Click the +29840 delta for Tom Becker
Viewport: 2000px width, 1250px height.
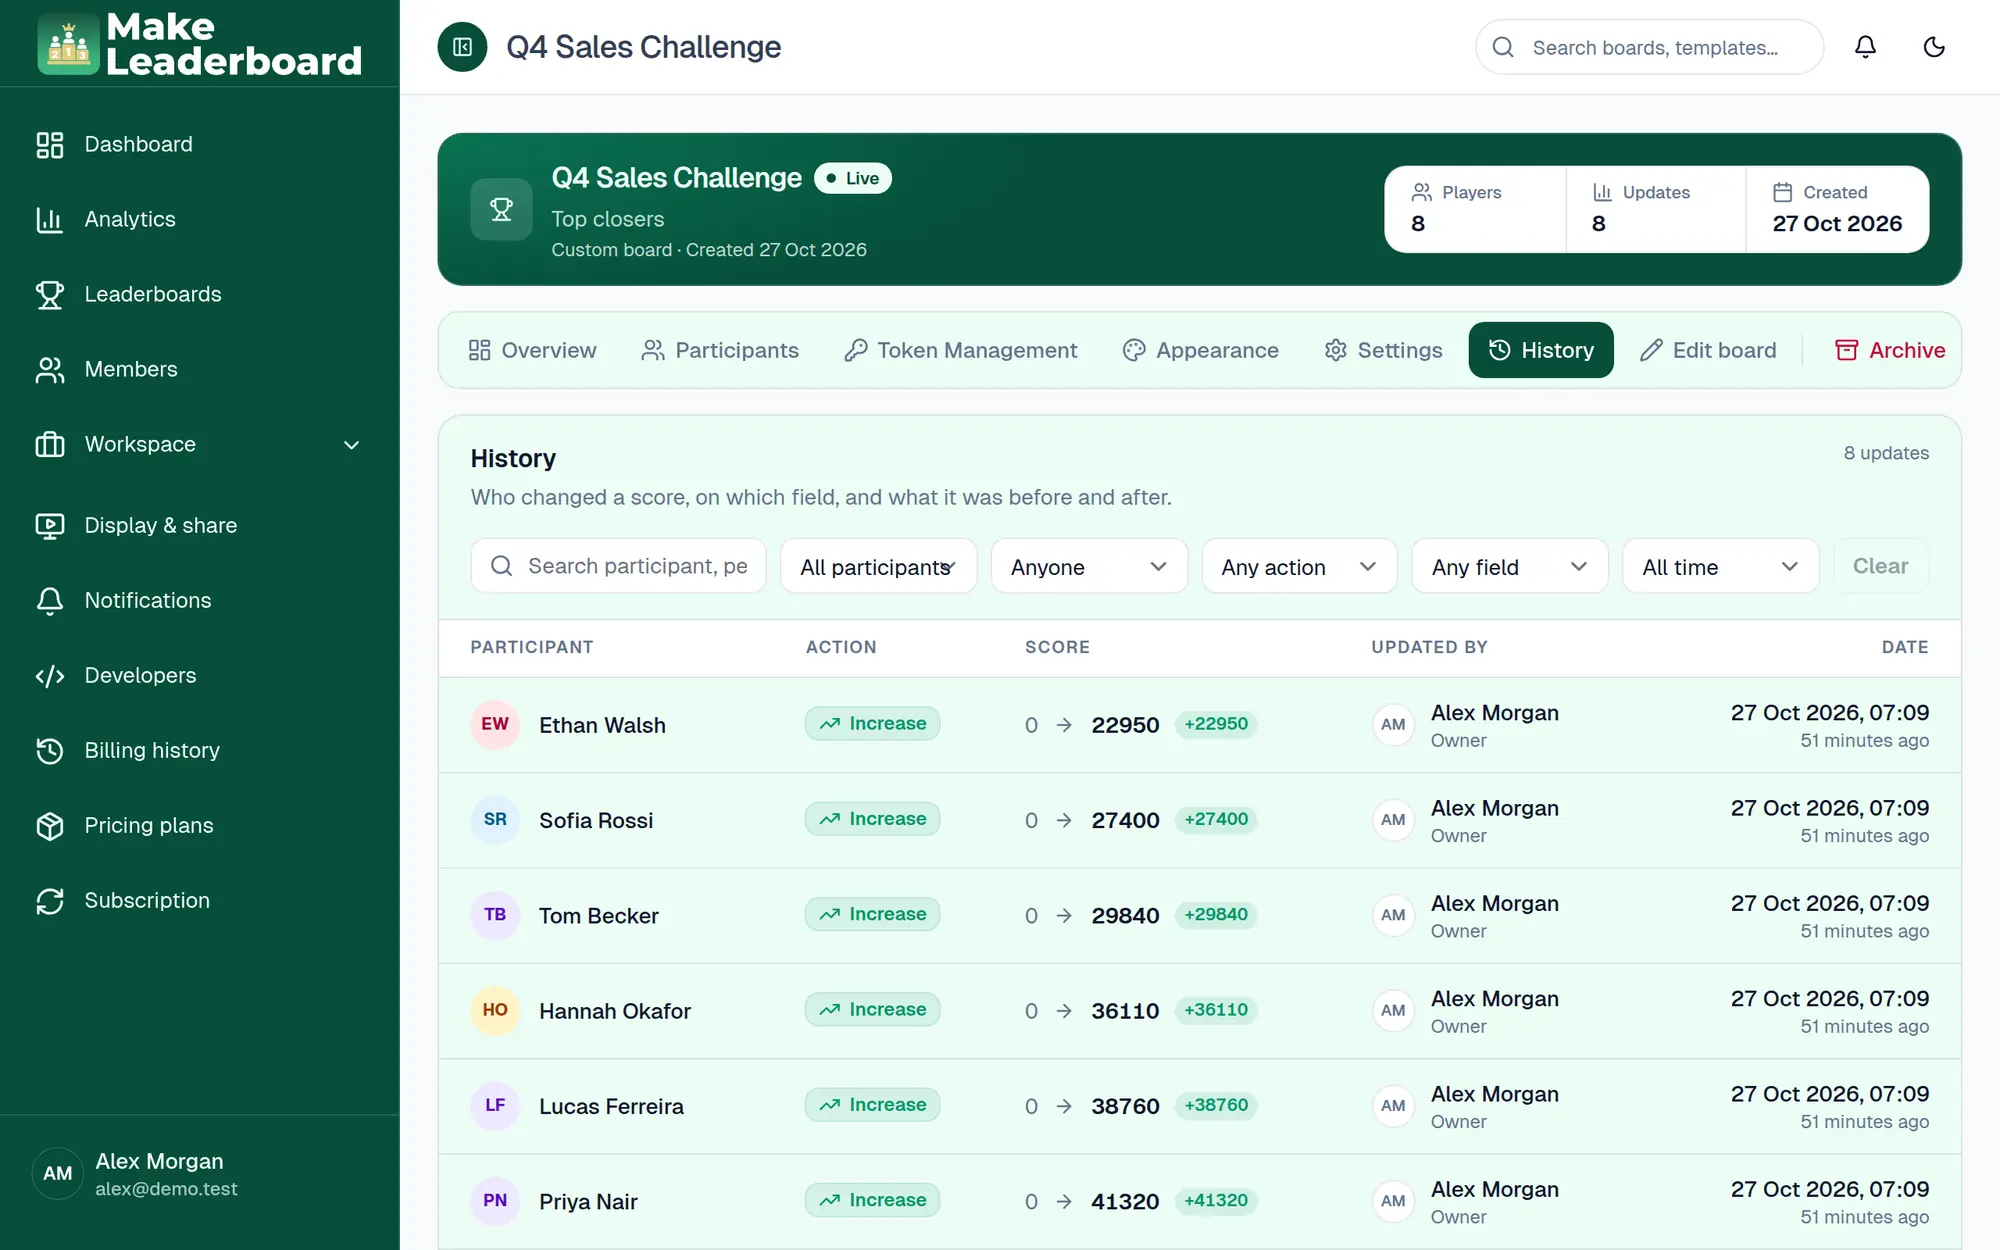[x=1216, y=914]
